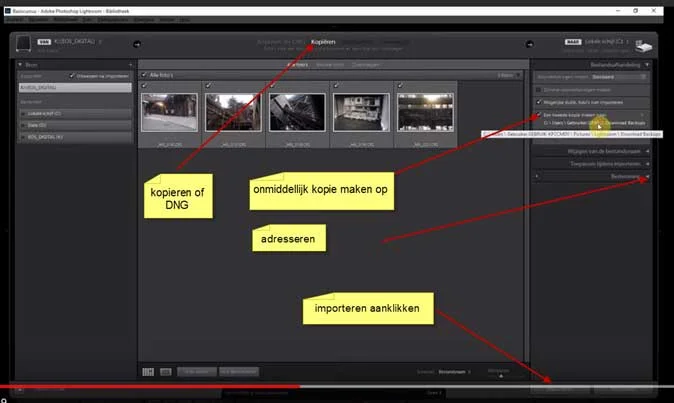Click the small triangle left of the Bestemming panel
Viewport: 674px width, 403px height.
click(x=536, y=176)
